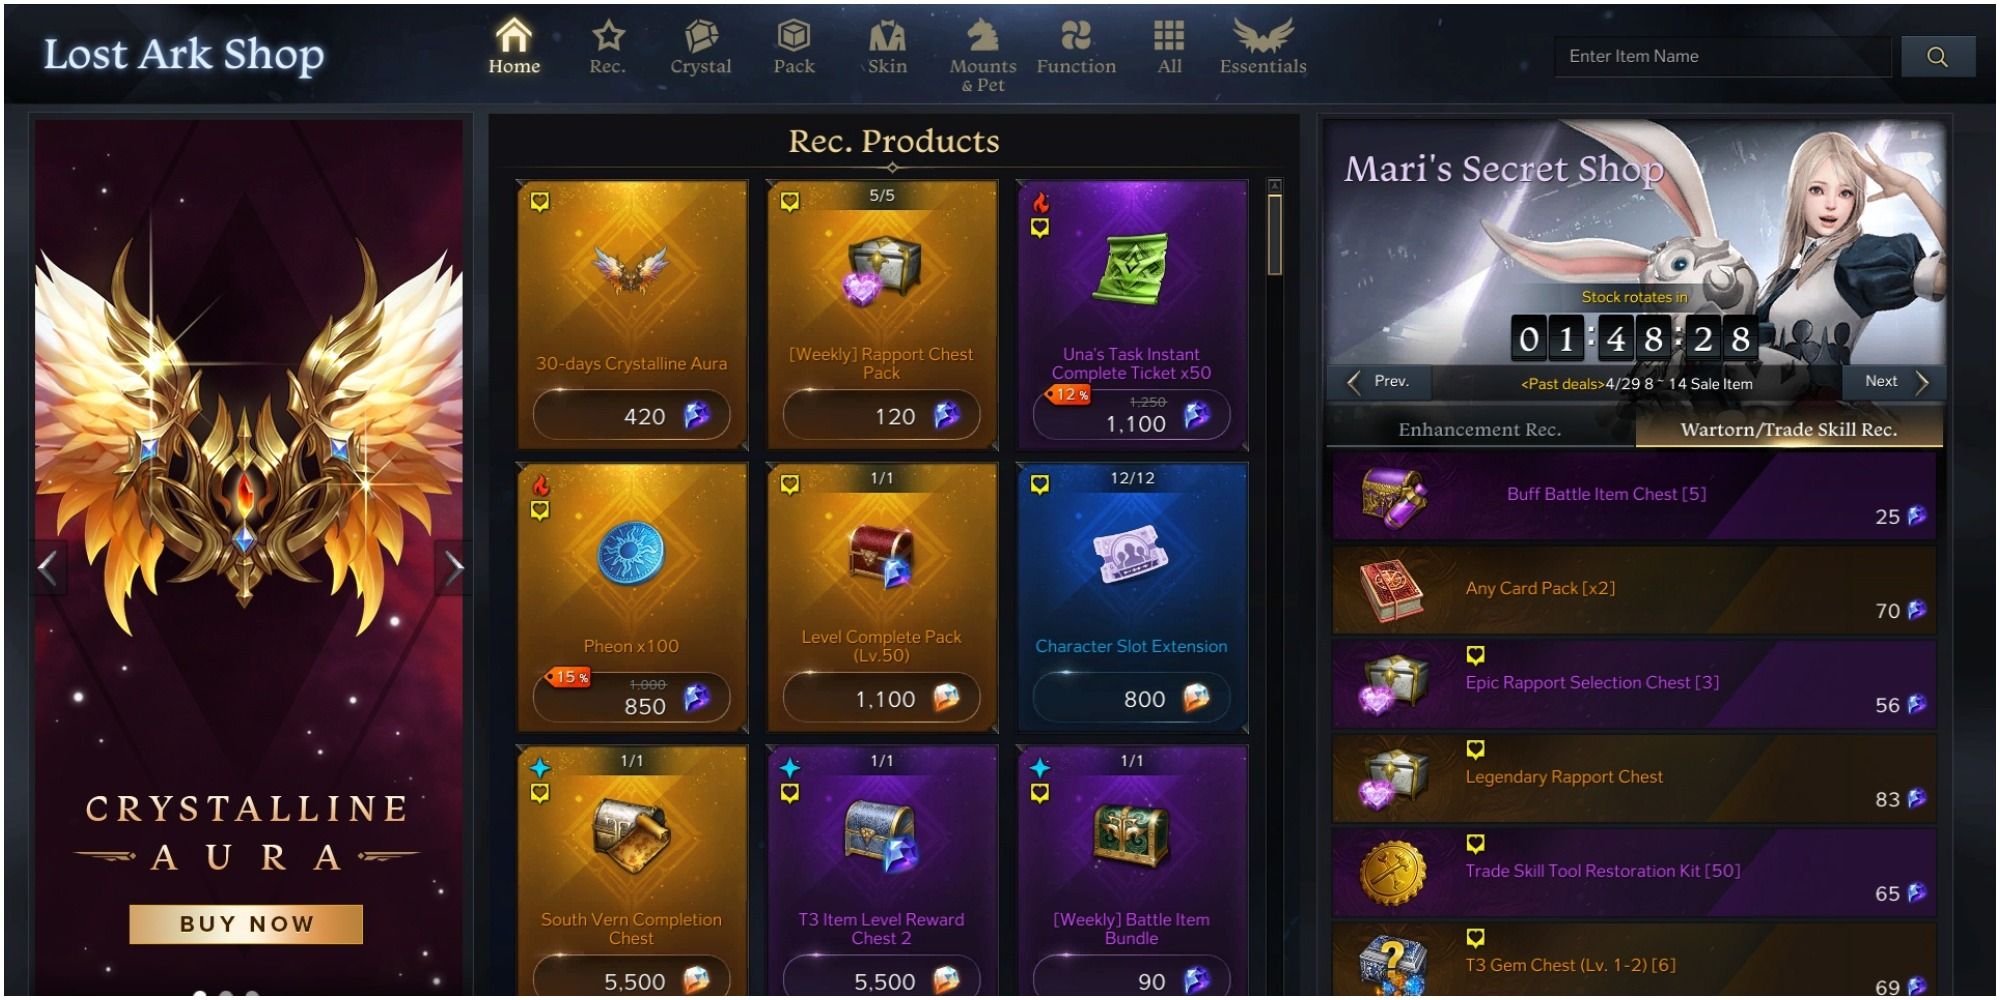Go to next banner with right arrow
The width and height of the screenshot is (2000, 1000).
(454, 568)
